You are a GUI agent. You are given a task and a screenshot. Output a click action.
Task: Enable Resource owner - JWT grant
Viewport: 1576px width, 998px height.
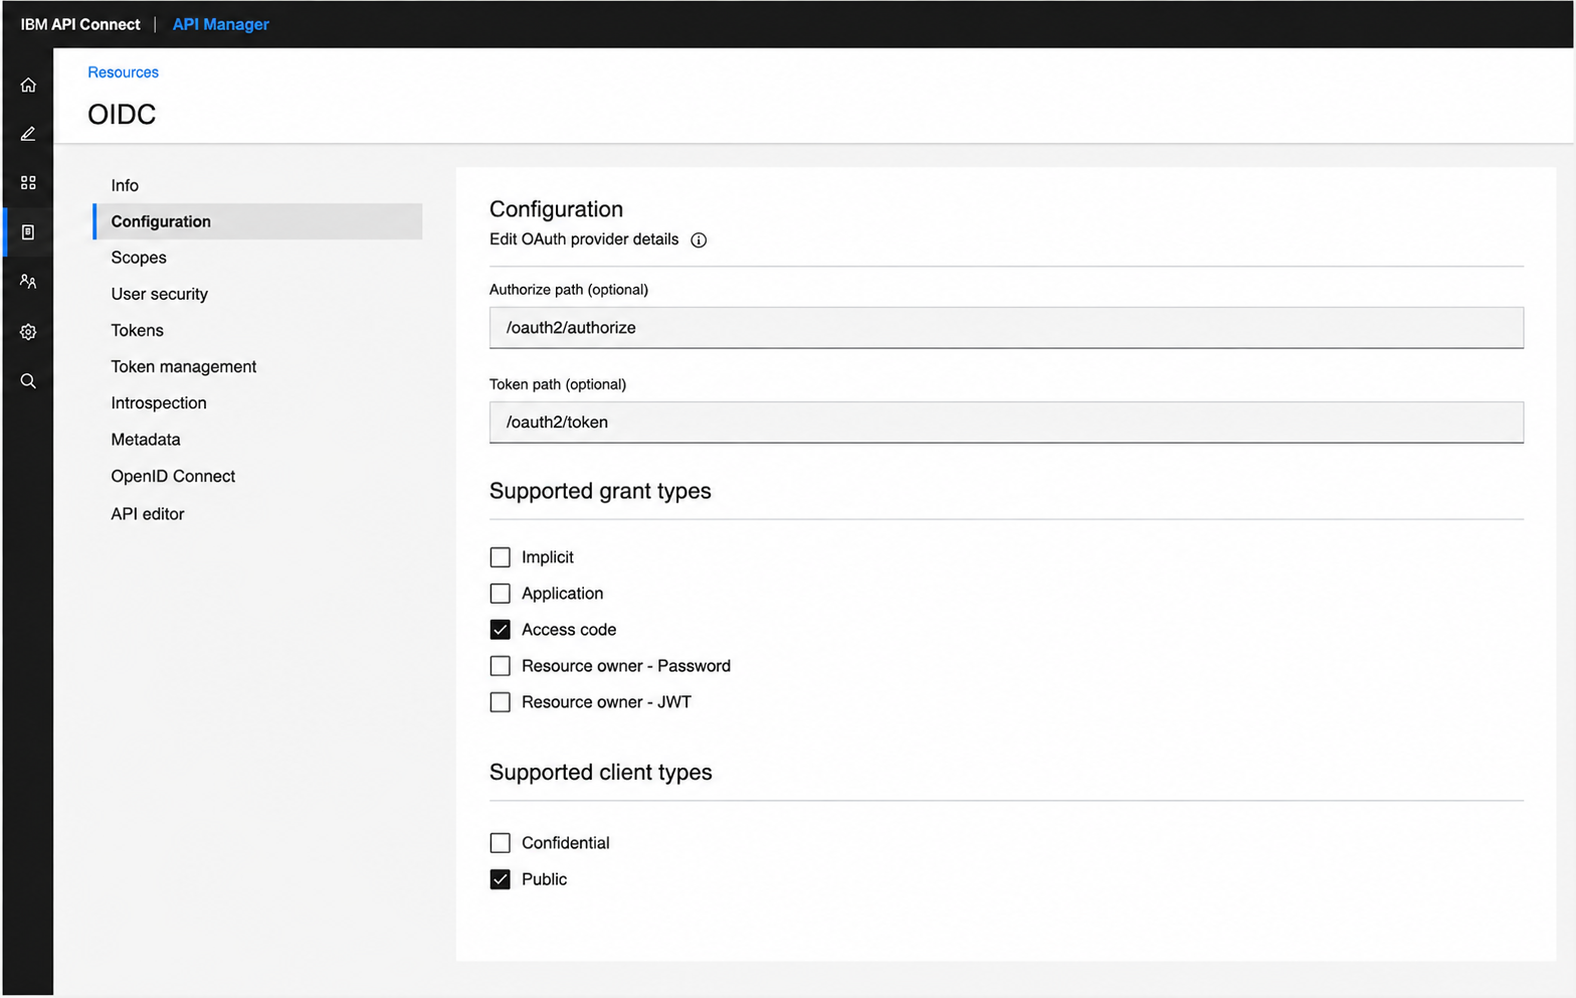tap(500, 702)
